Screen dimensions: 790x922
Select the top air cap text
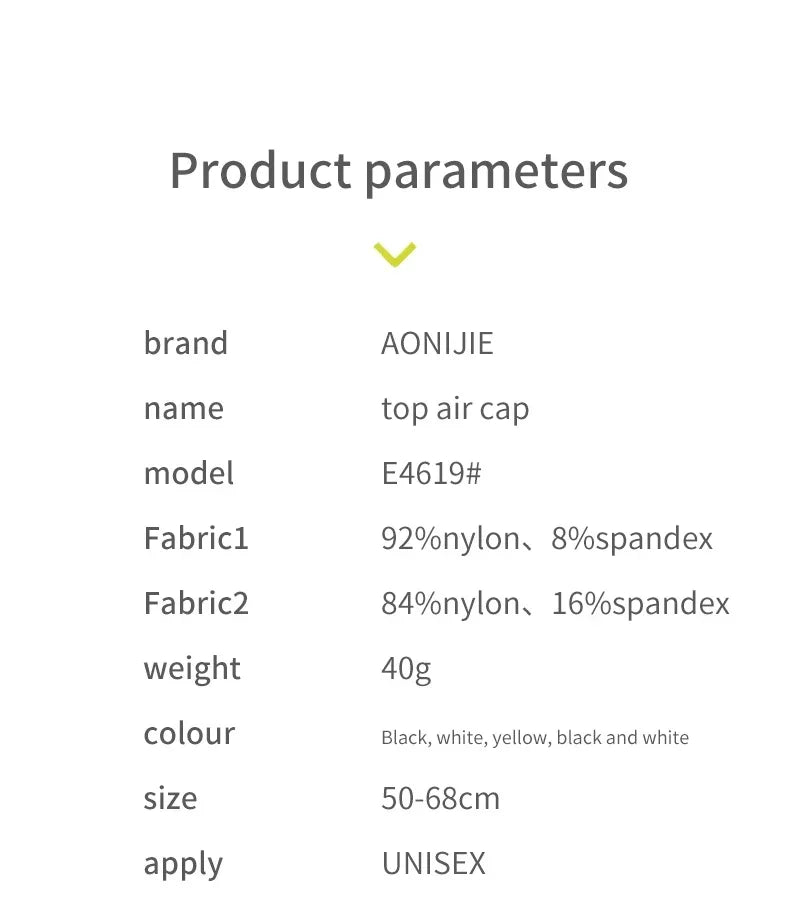coord(455,409)
